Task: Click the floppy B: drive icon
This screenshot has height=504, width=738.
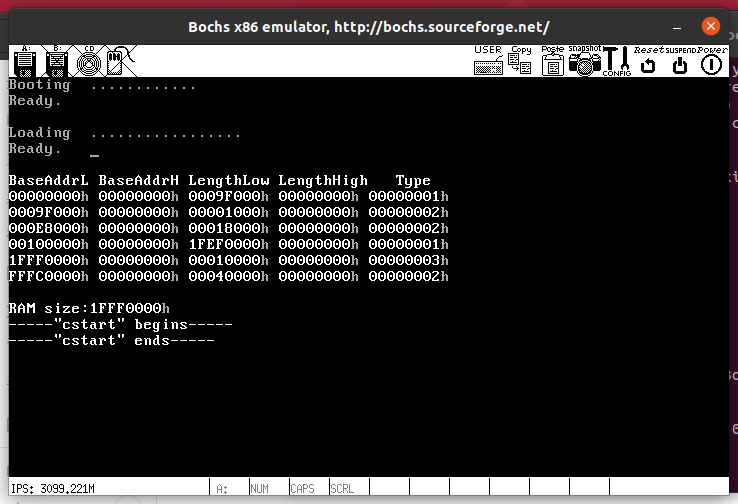Action: click(x=57, y=61)
